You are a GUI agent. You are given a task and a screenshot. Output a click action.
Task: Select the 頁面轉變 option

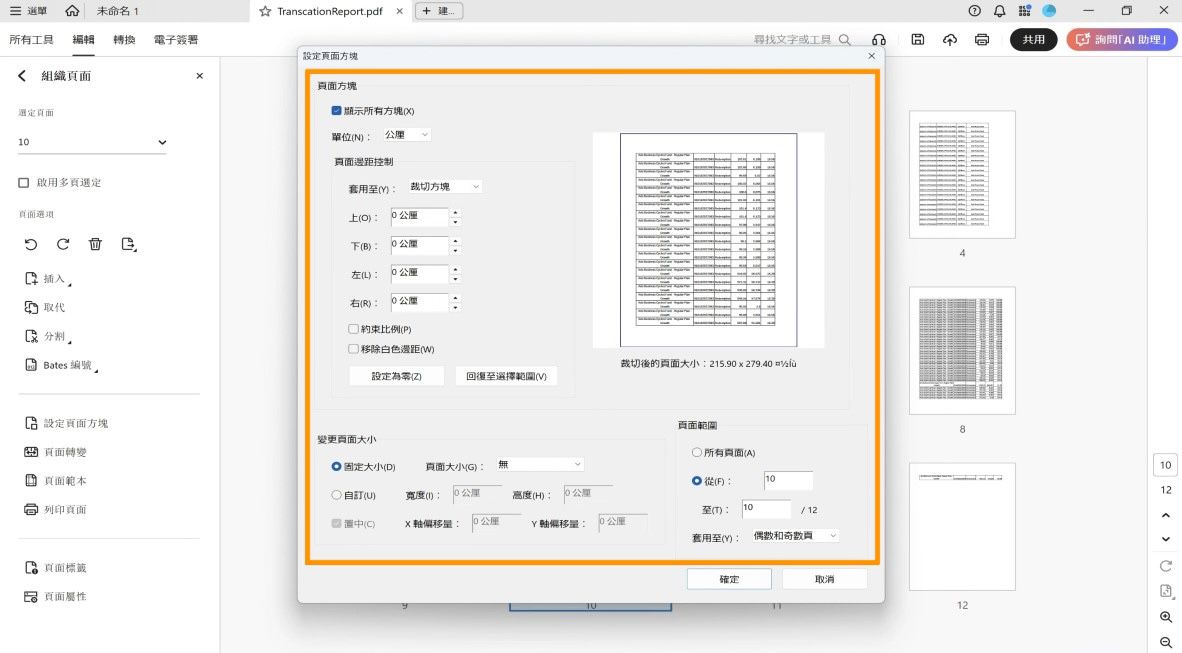(74, 451)
